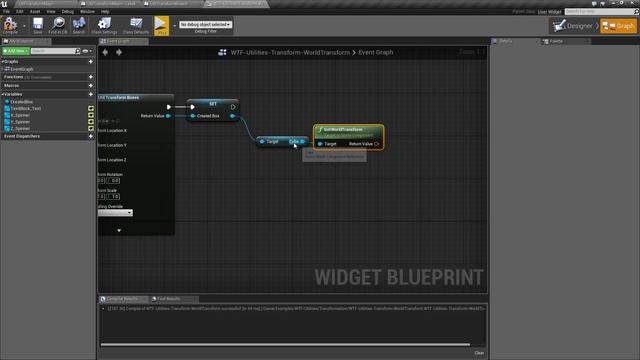
Task: Open the Window menu
Action: 87,11
